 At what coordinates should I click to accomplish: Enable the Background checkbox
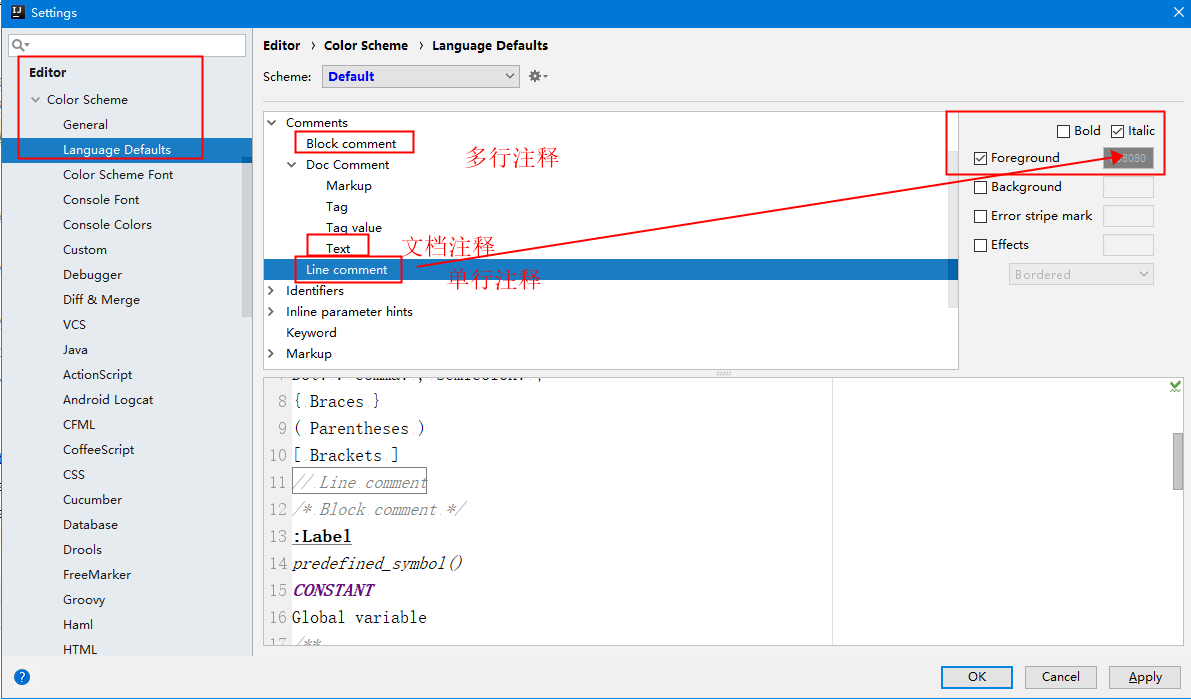(x=981, y=187)
